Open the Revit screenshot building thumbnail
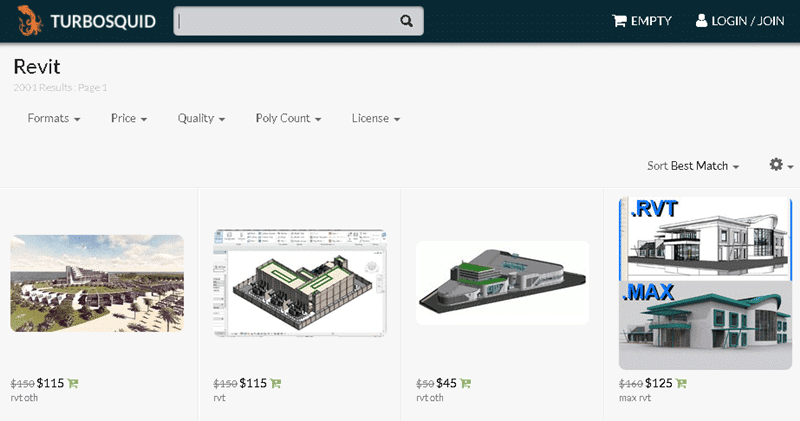This screenshot has width=800, height=421. click(x=300, y=279)
